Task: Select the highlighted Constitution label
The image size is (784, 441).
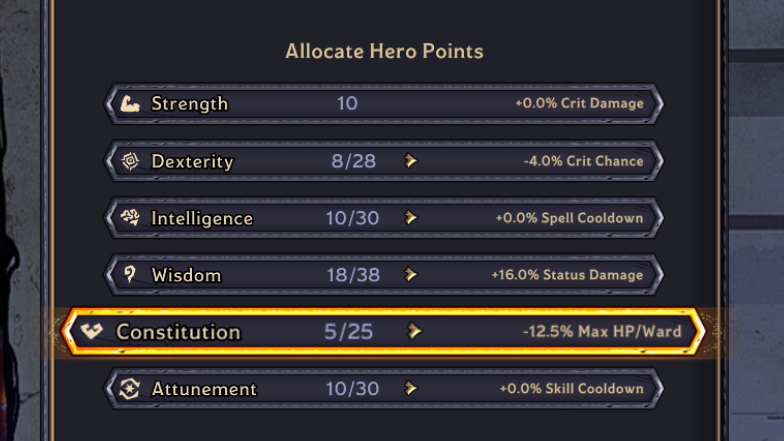Action: [x=178, y=332]
